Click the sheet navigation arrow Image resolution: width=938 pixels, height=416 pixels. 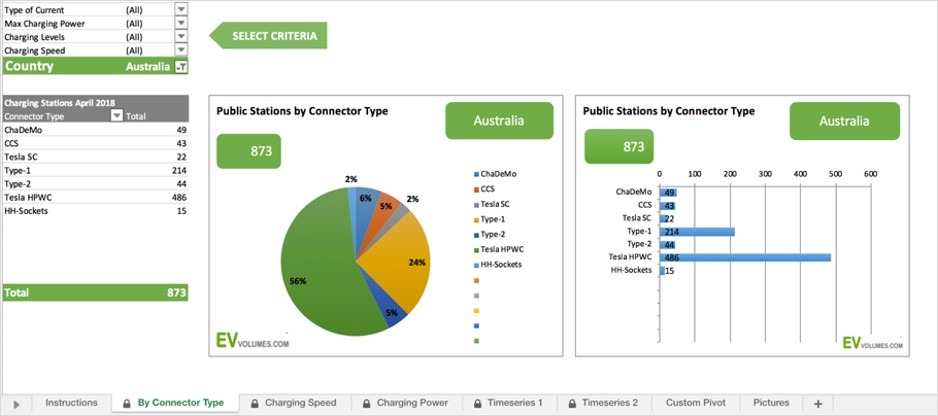tap(16, 404)
